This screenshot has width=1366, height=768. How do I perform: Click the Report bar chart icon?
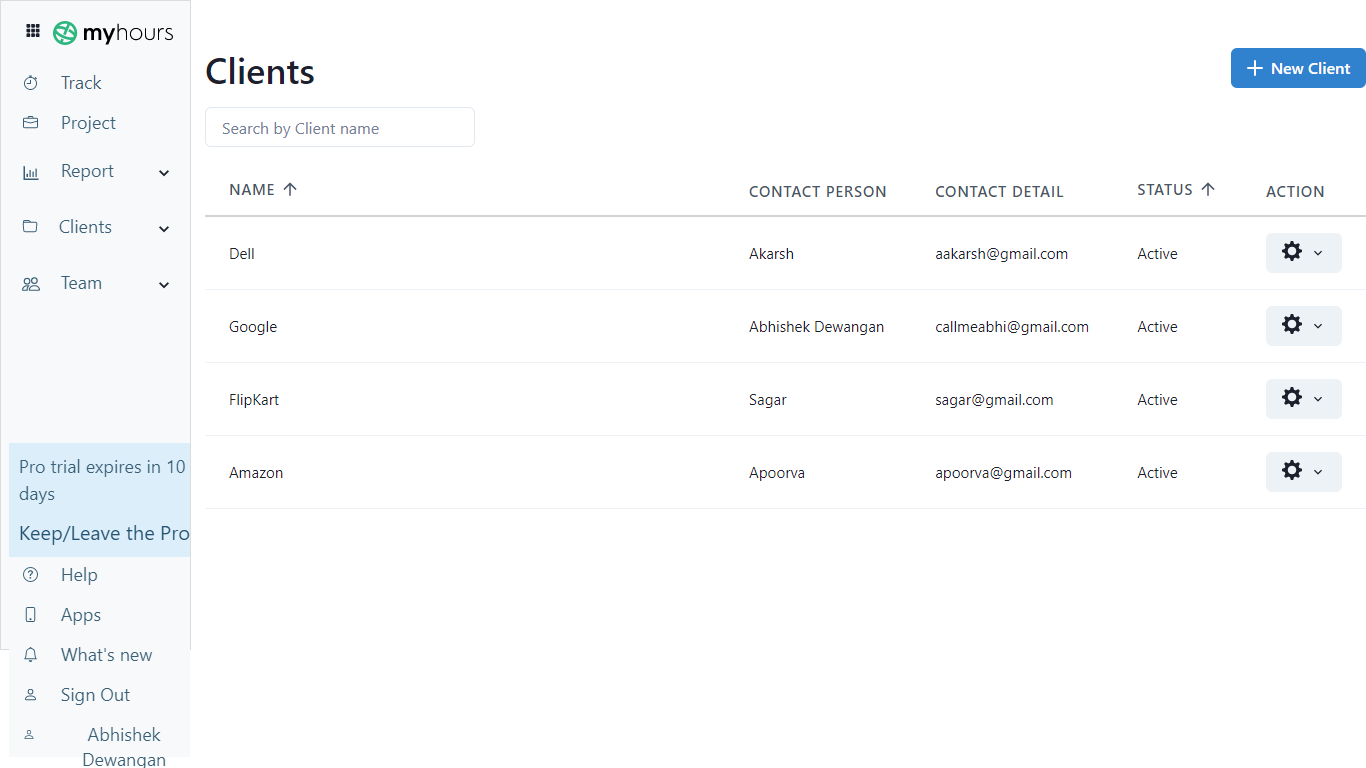31,172
